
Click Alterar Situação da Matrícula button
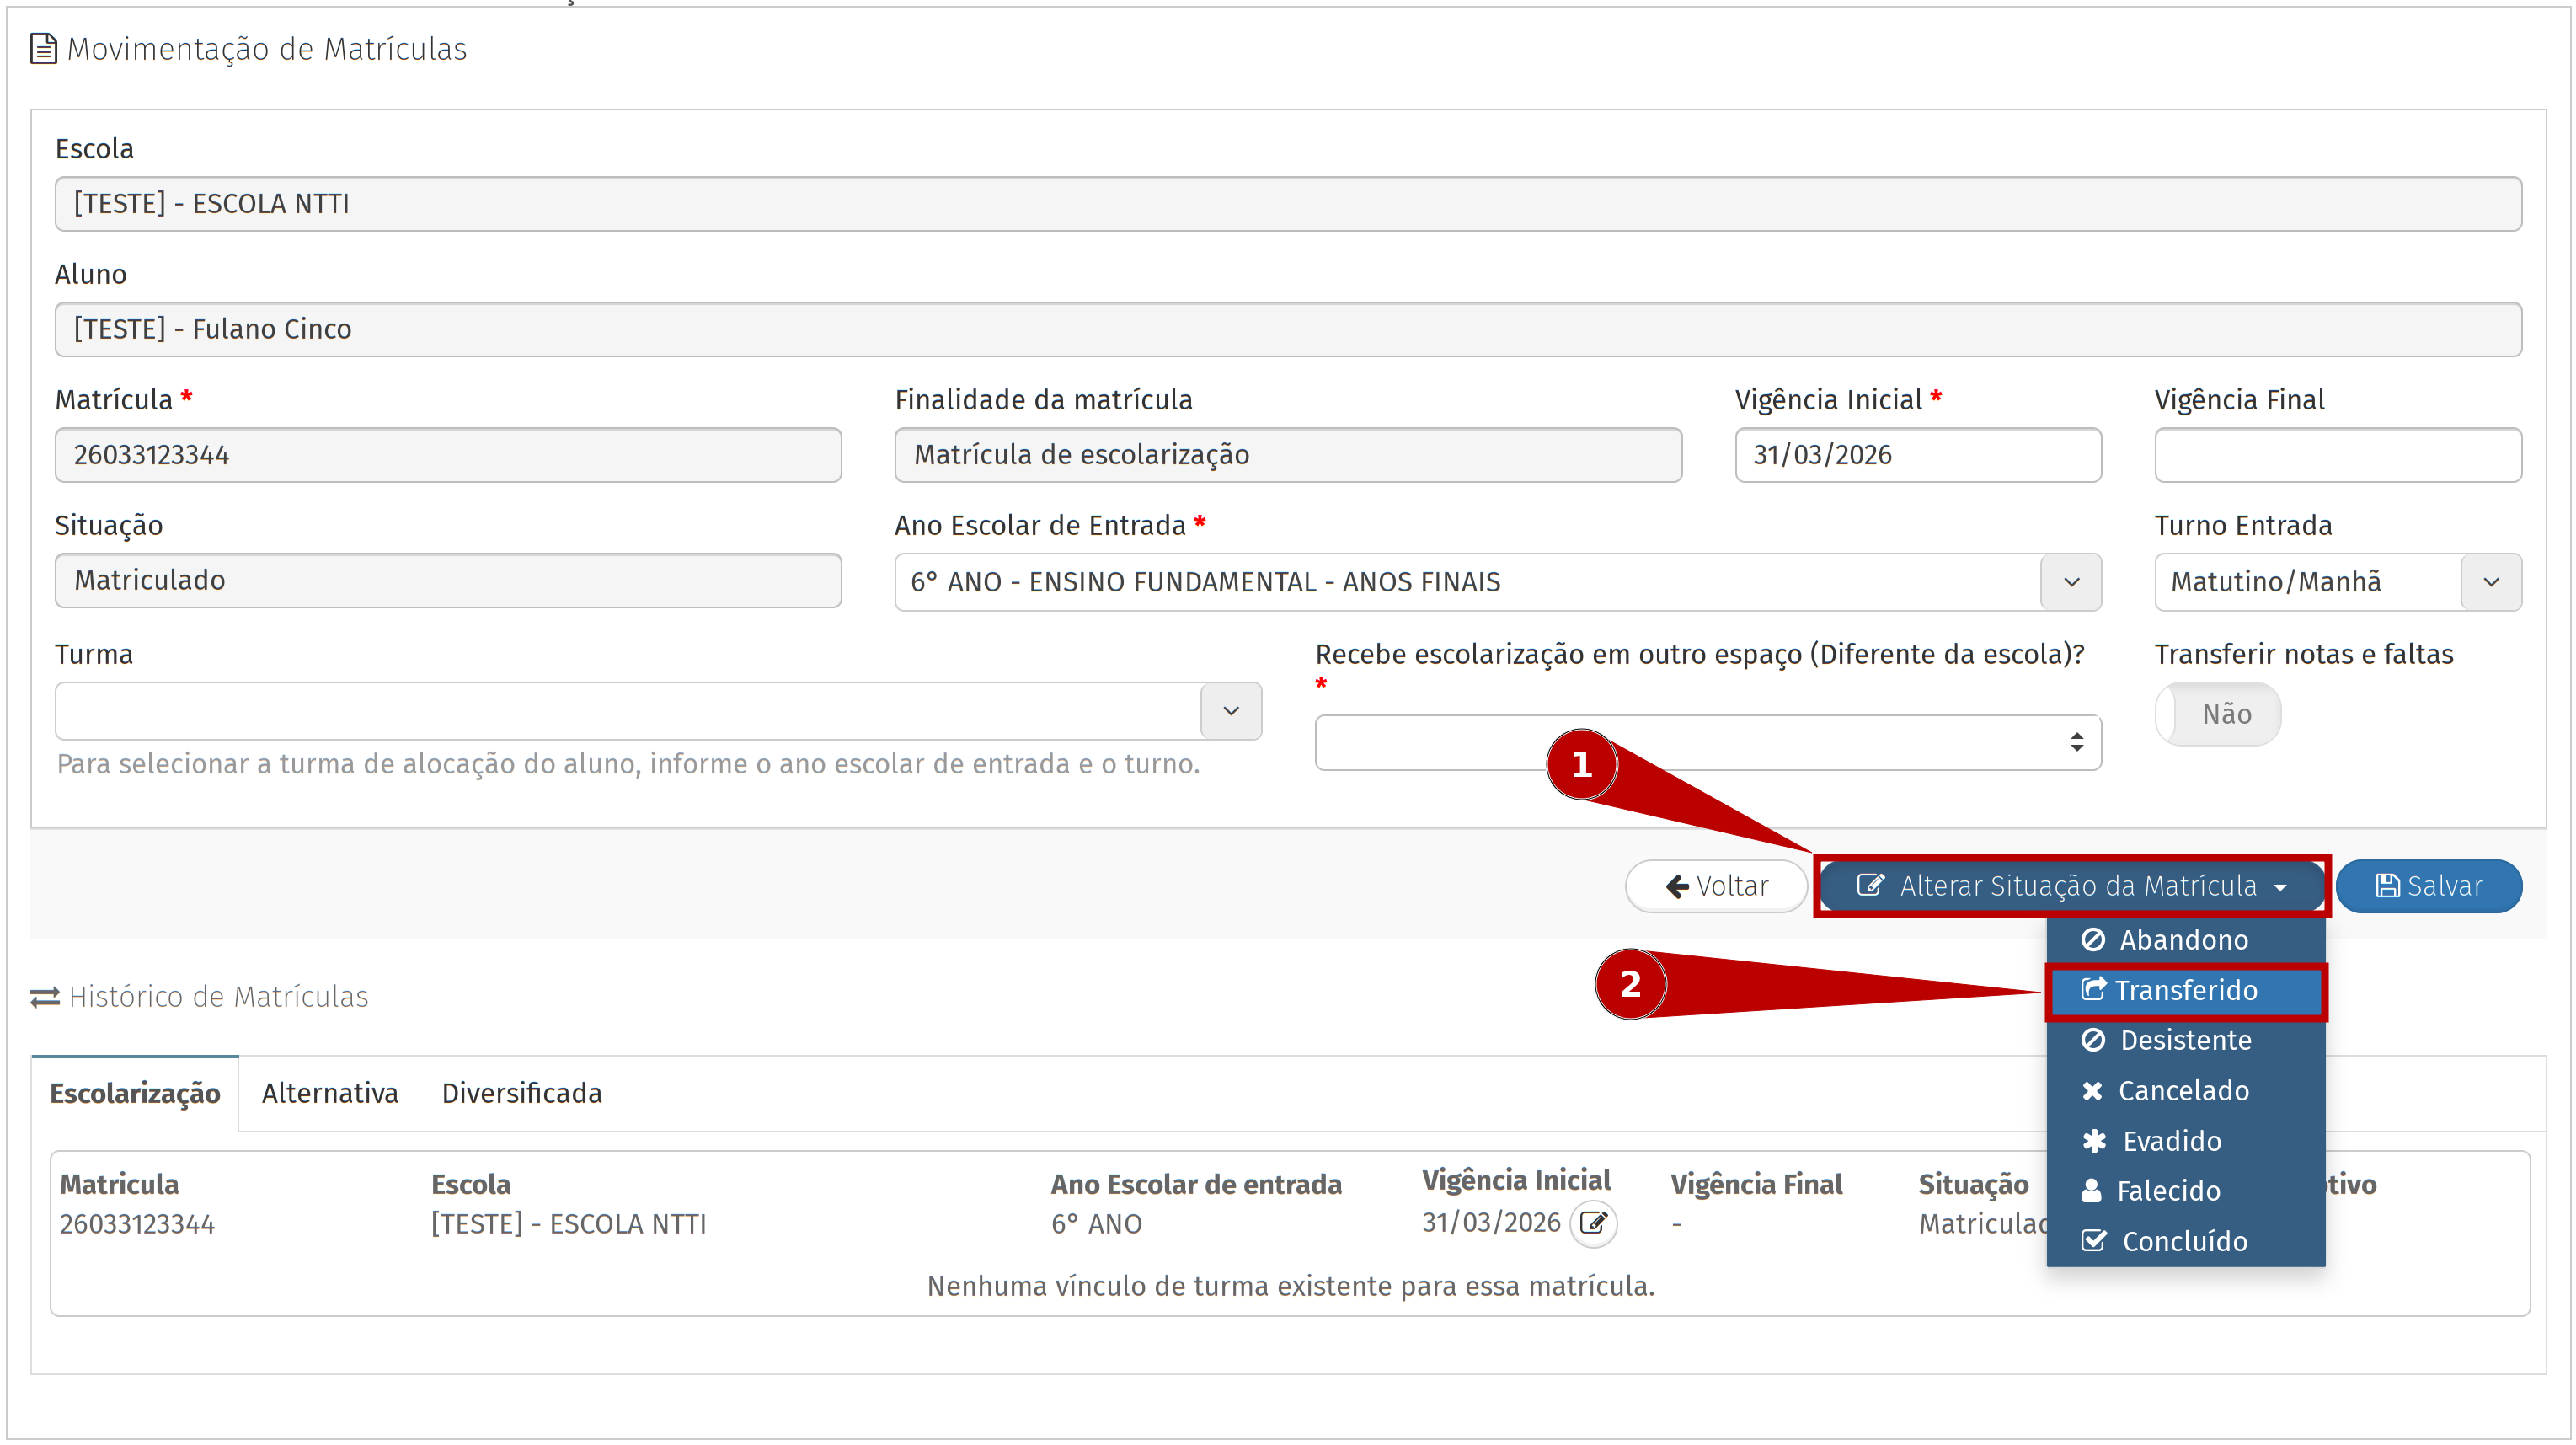pos(2072,886)
